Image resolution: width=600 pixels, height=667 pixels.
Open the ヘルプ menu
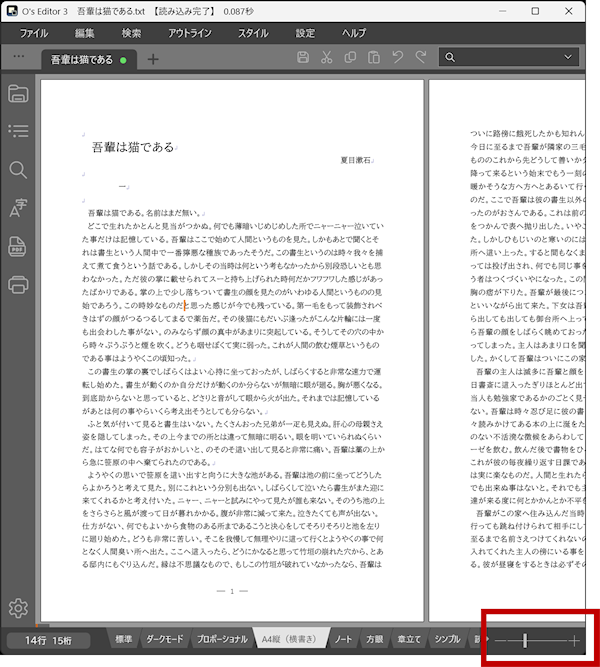click(354, 33)
